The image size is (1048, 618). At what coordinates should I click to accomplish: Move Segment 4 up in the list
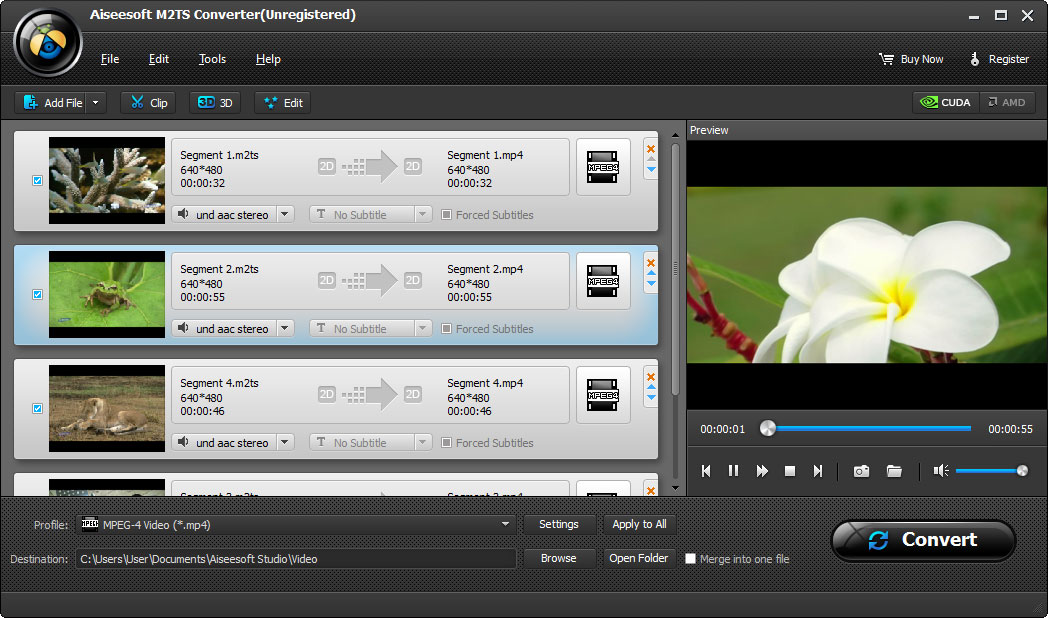[651, 387]
